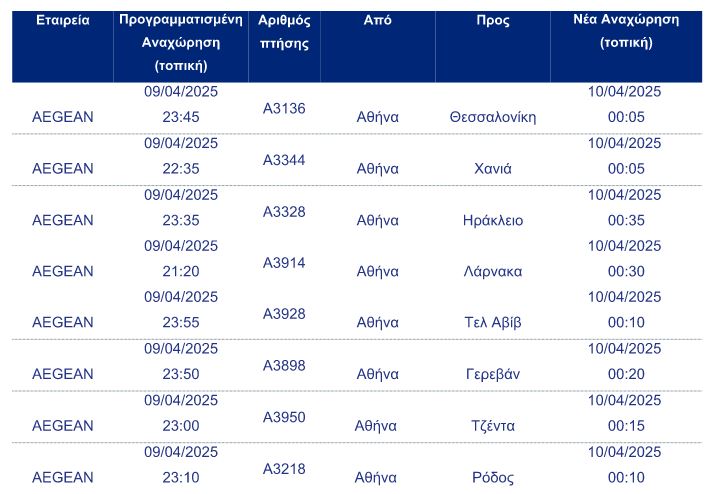Select the Χανιά destination

tap(493, 168)
